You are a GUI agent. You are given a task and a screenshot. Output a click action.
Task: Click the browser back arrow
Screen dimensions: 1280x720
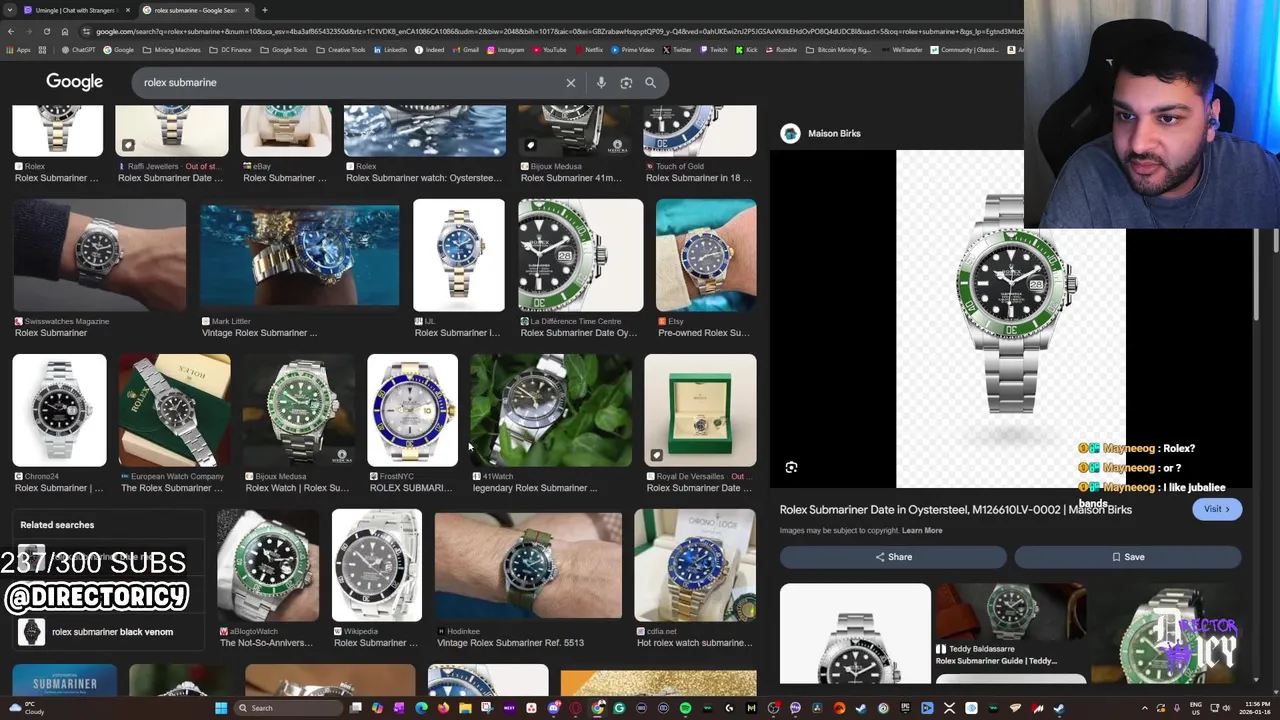coord(10,31)
